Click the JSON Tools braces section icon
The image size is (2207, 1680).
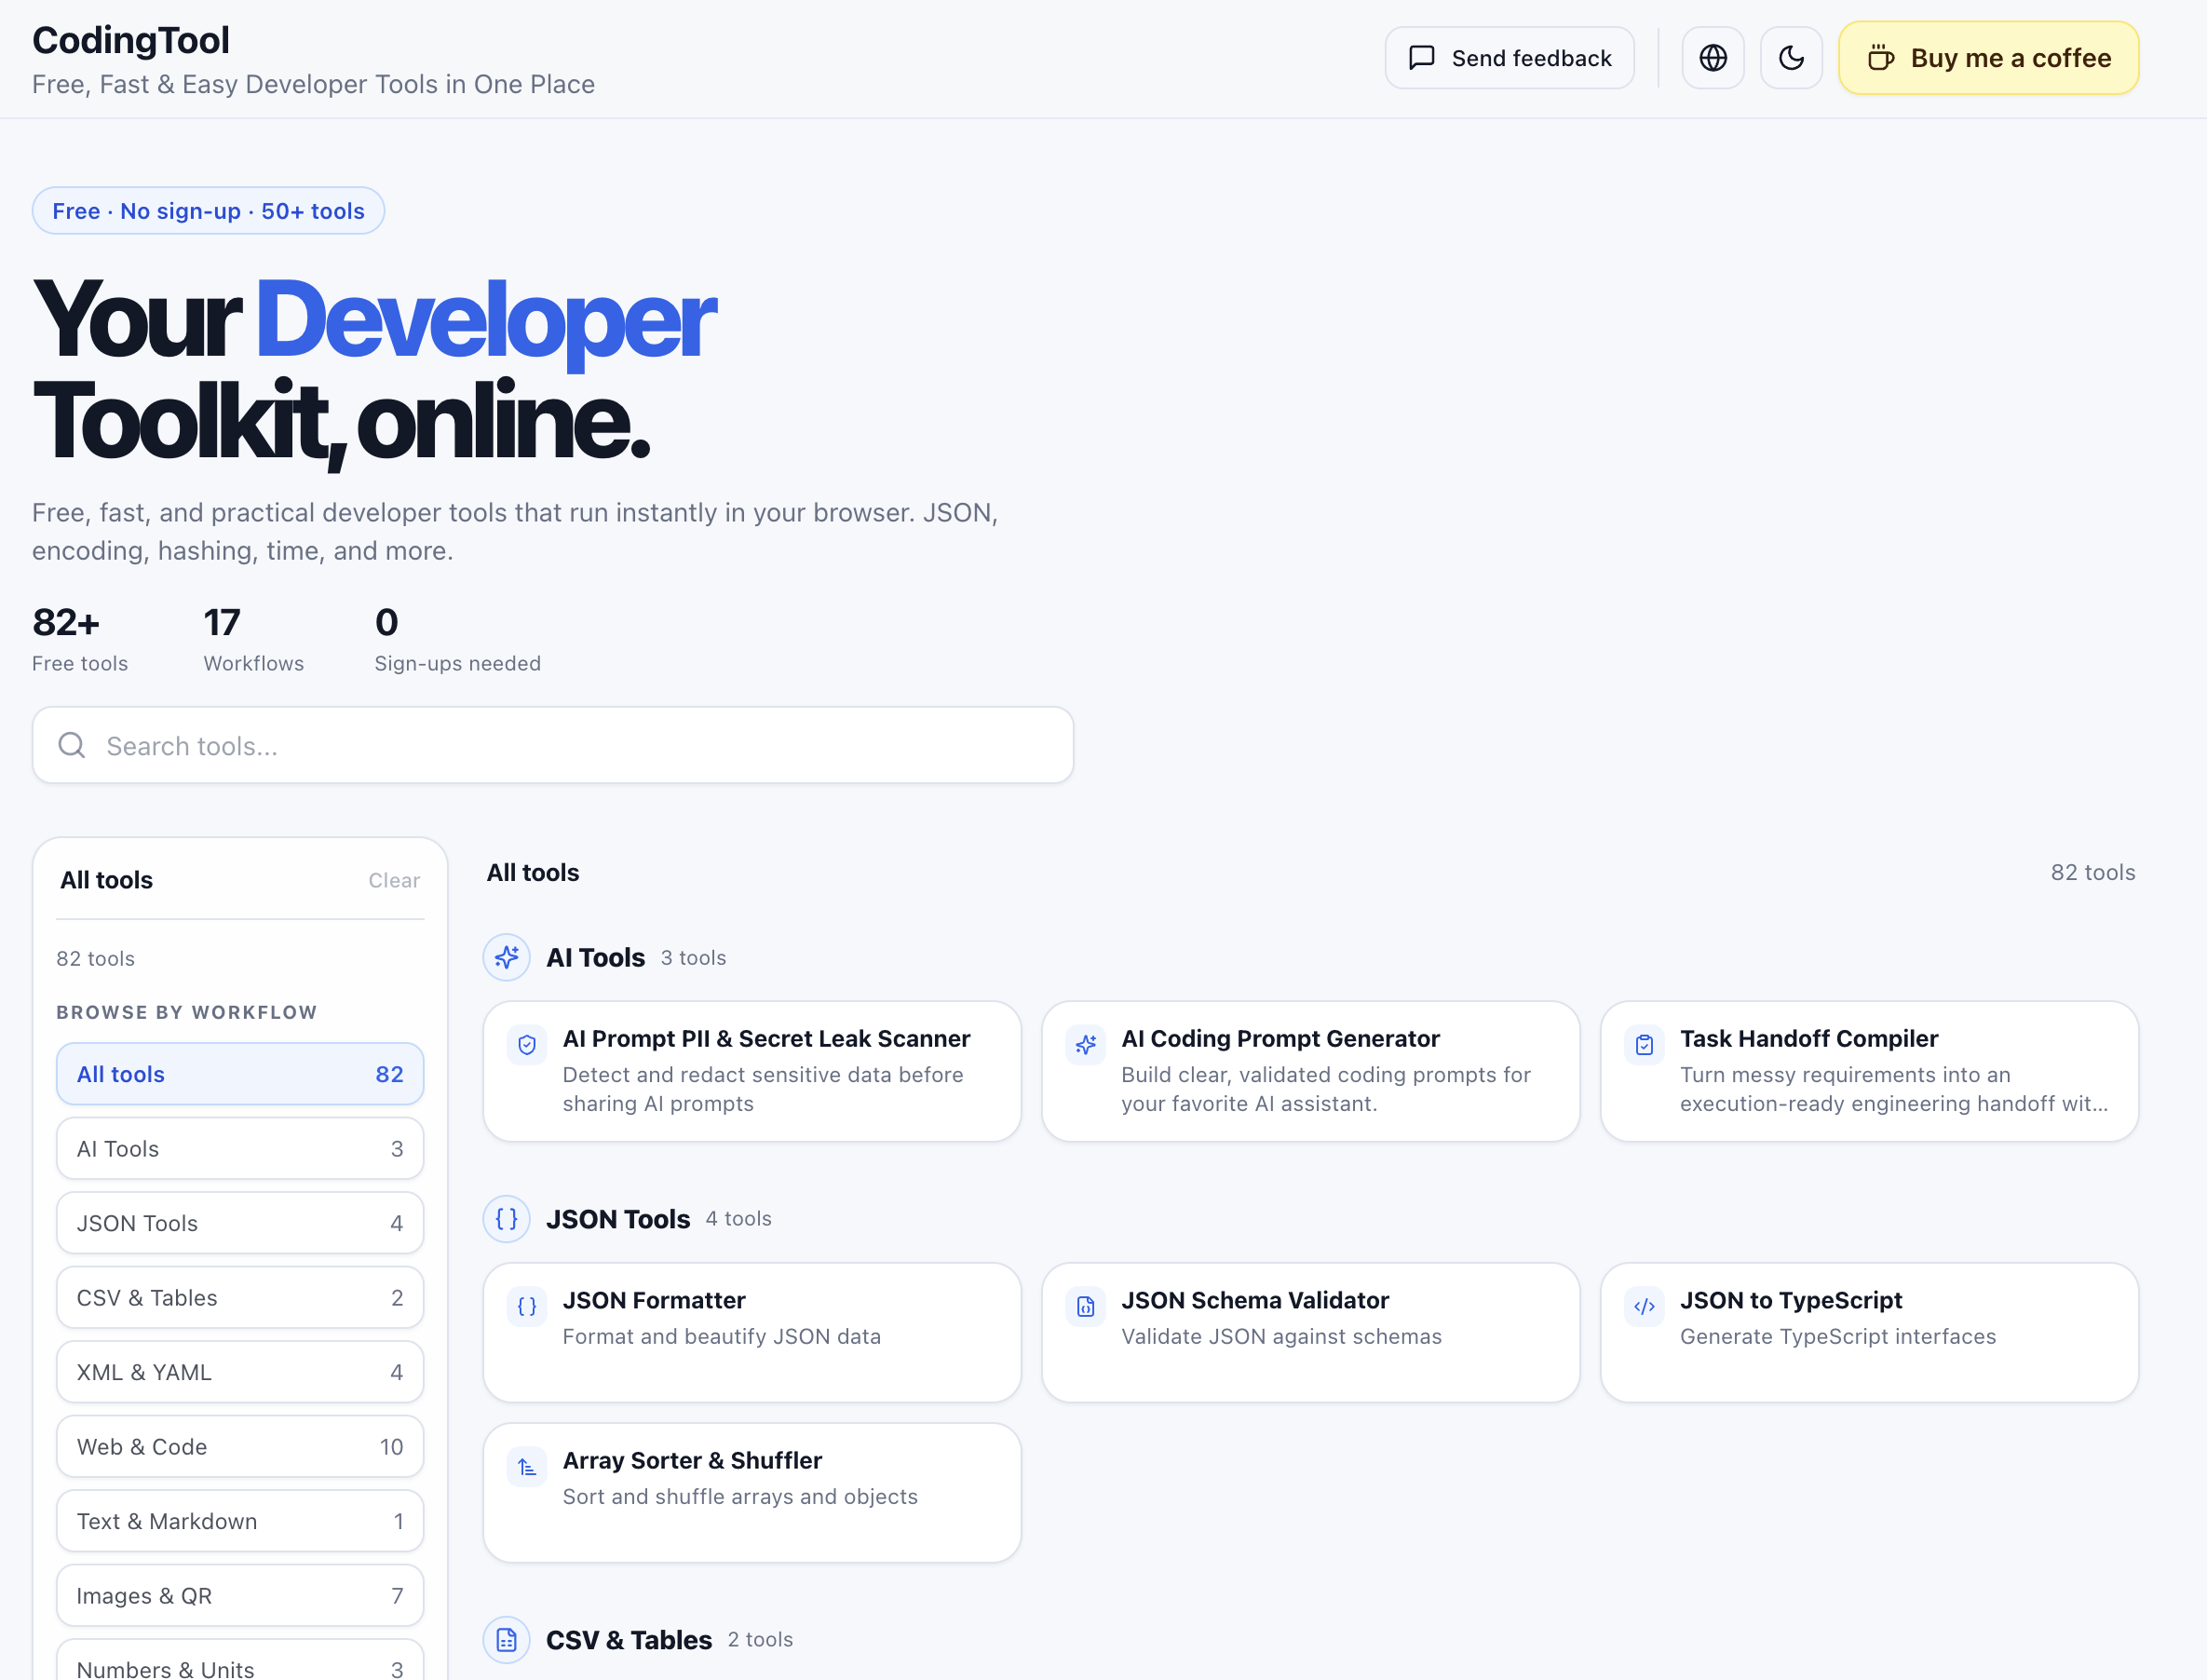click(507, 1219)
